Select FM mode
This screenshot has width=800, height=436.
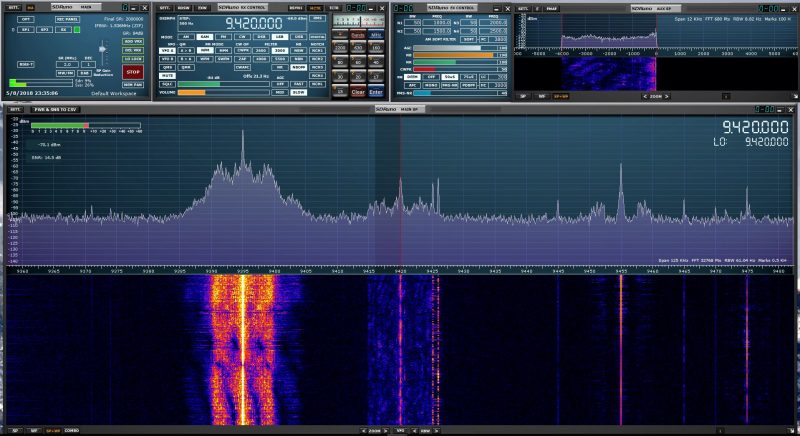223,37
